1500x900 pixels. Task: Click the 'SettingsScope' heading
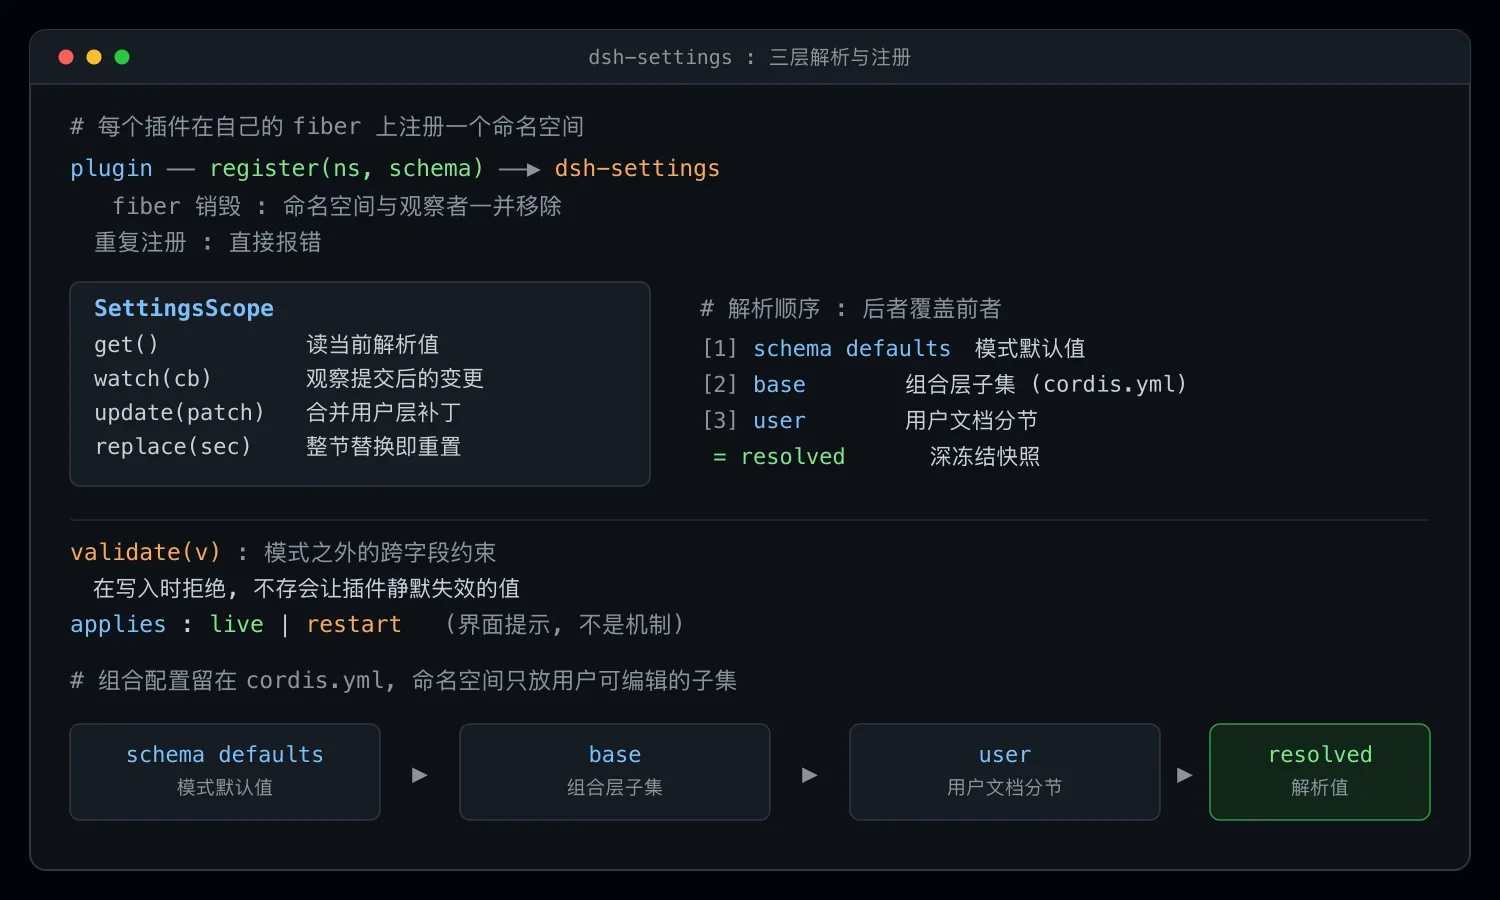click(184, 309)
